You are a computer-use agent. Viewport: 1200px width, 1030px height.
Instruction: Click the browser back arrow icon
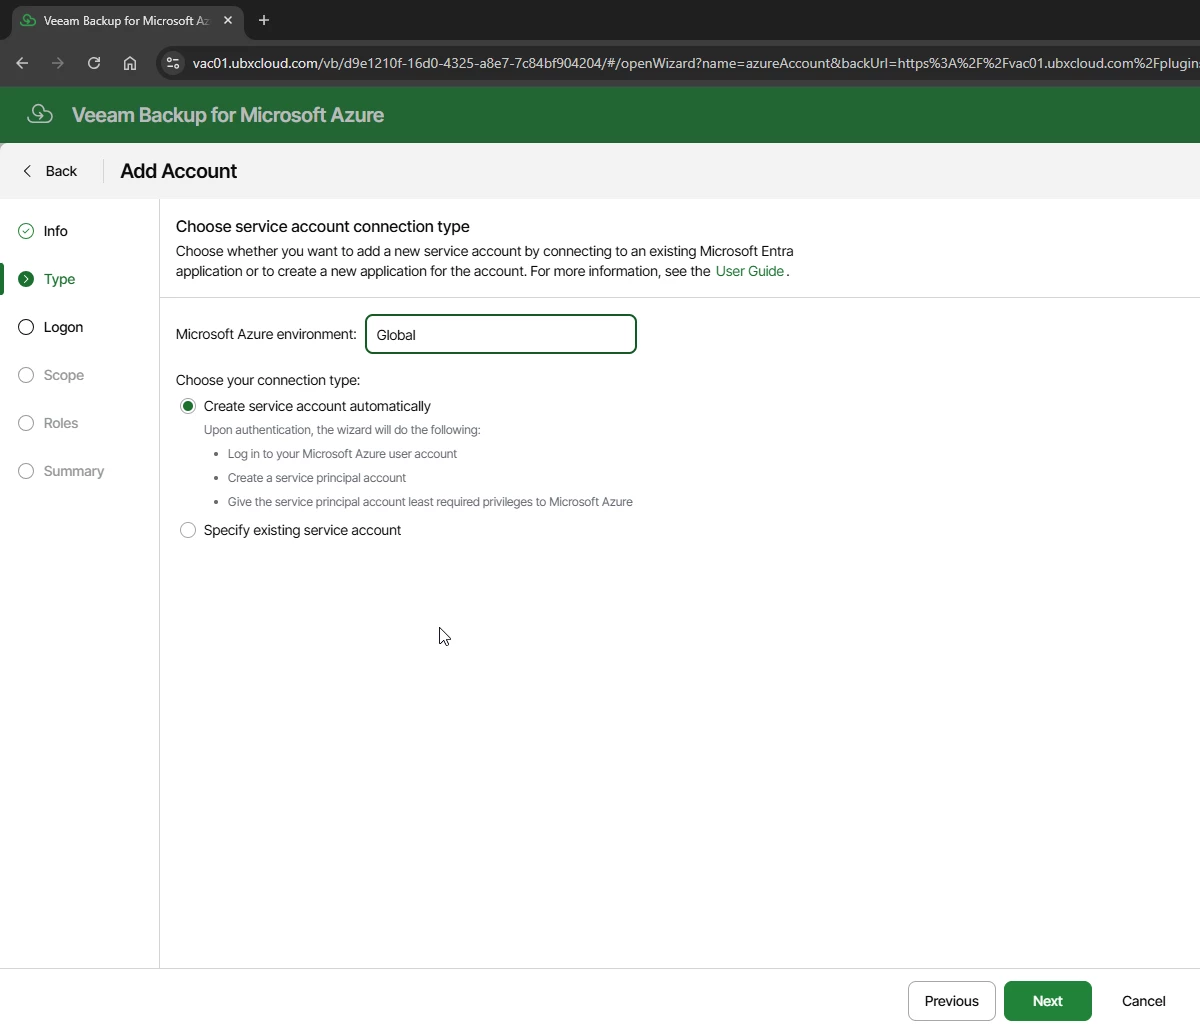pyautogui.click(x=22, y=63)
